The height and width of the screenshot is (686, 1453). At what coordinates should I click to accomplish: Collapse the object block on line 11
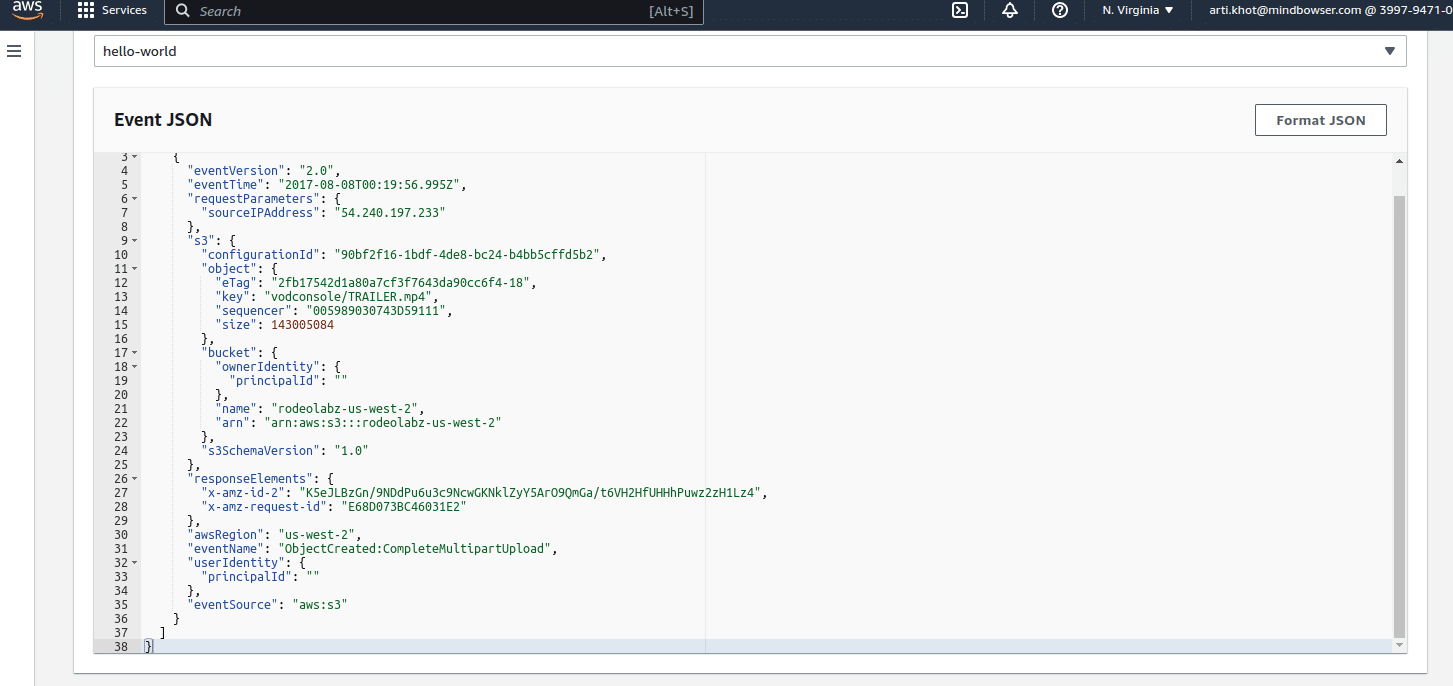point(135,269)
